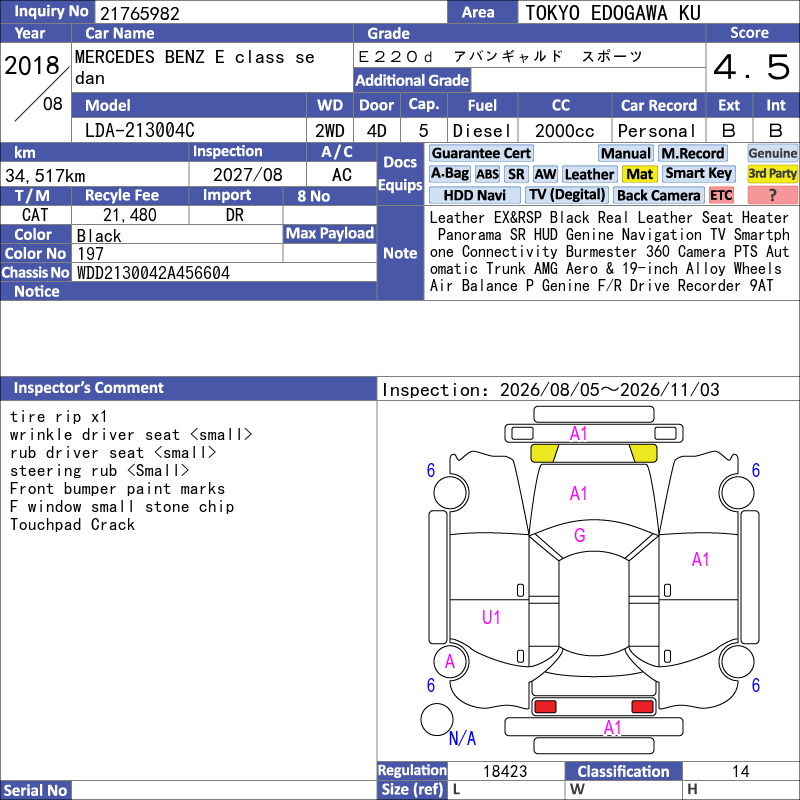The height and width of the screenshot is (800, 800).
Task: Click the comment 'Touchpad Crack'
Action: [72, 524]
